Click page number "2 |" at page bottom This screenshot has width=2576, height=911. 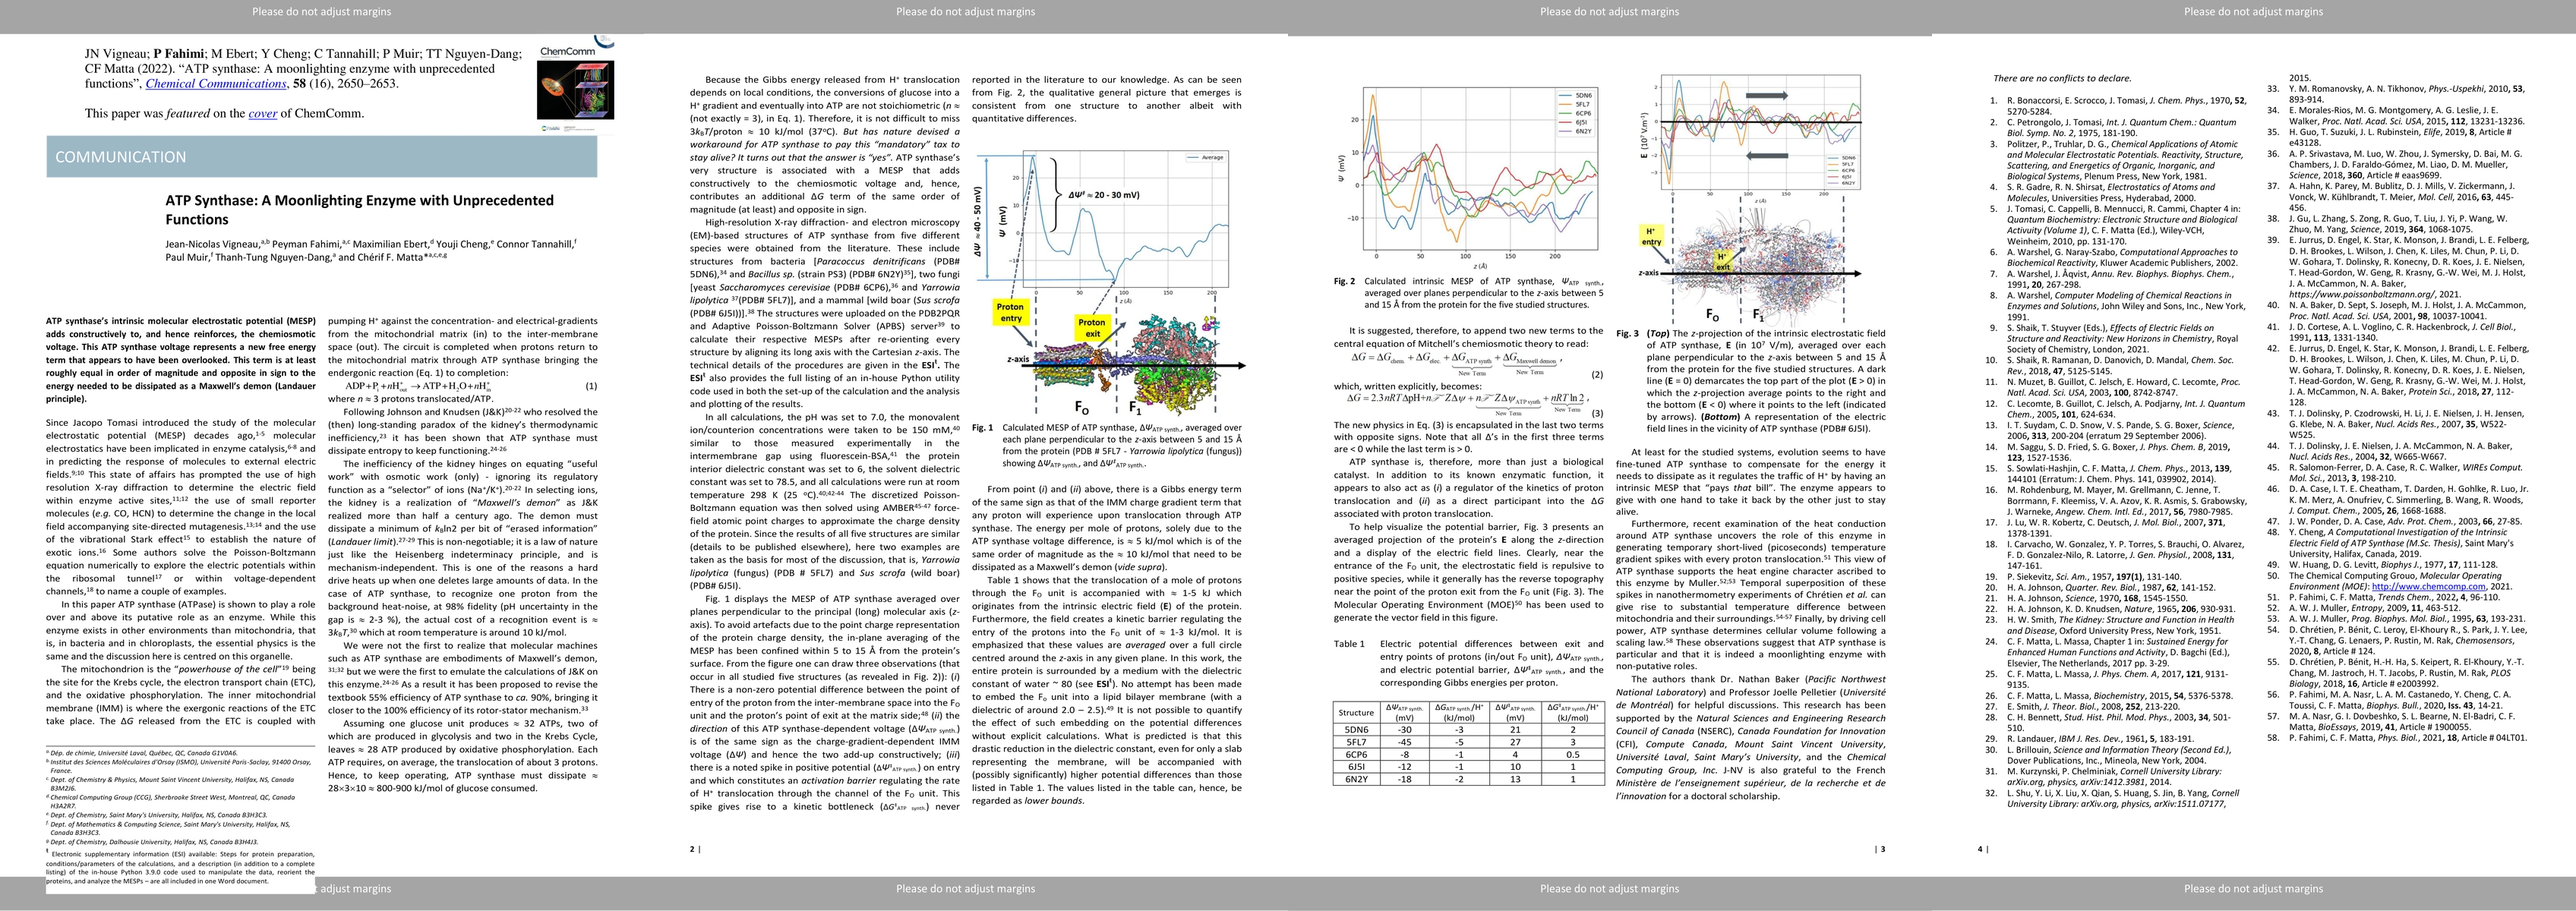[695, 849]
